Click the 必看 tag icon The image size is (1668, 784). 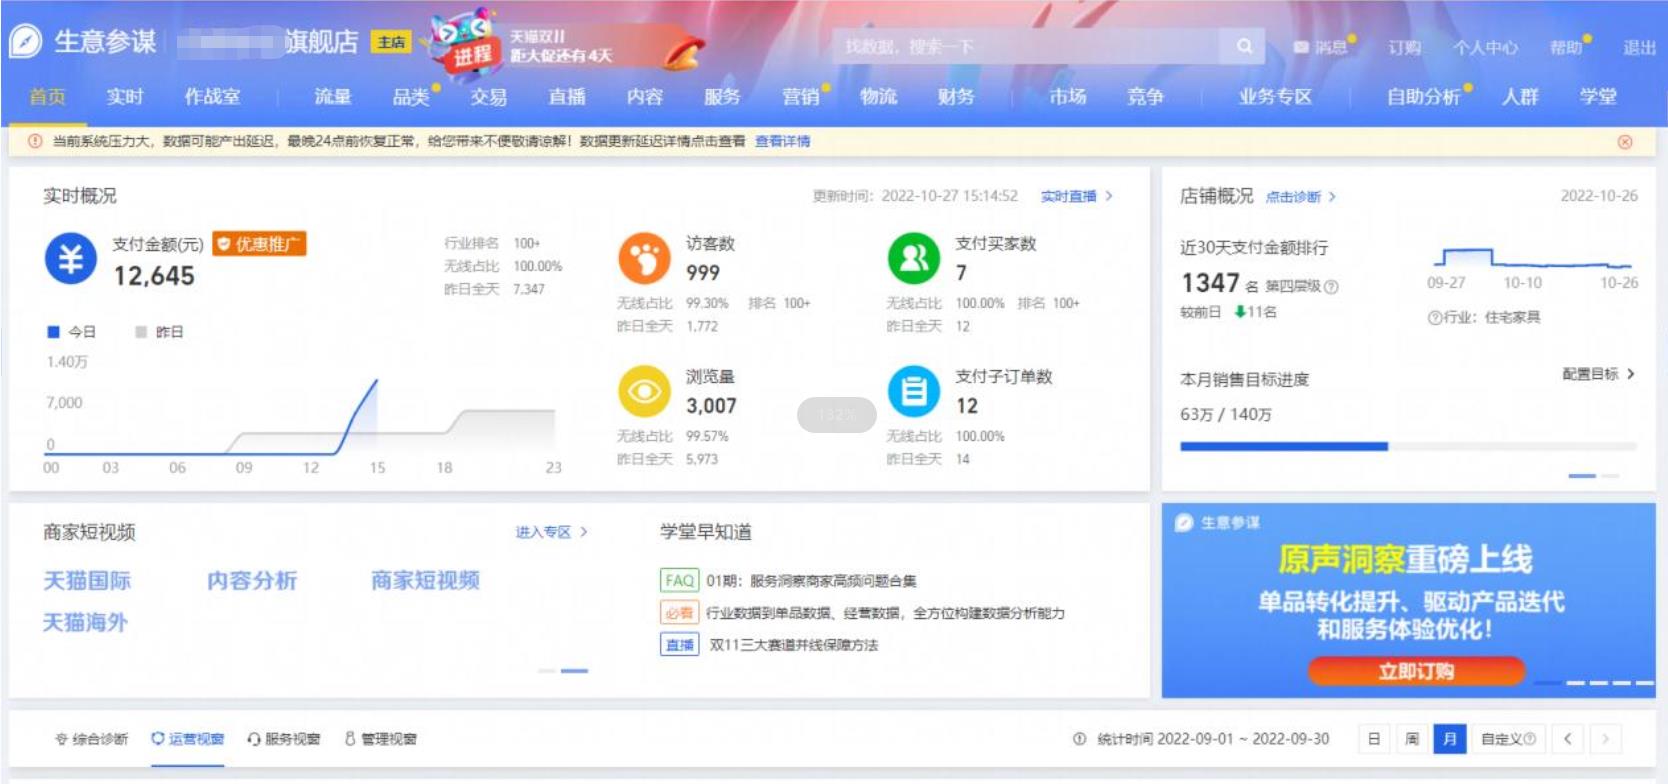pos(679,613)
